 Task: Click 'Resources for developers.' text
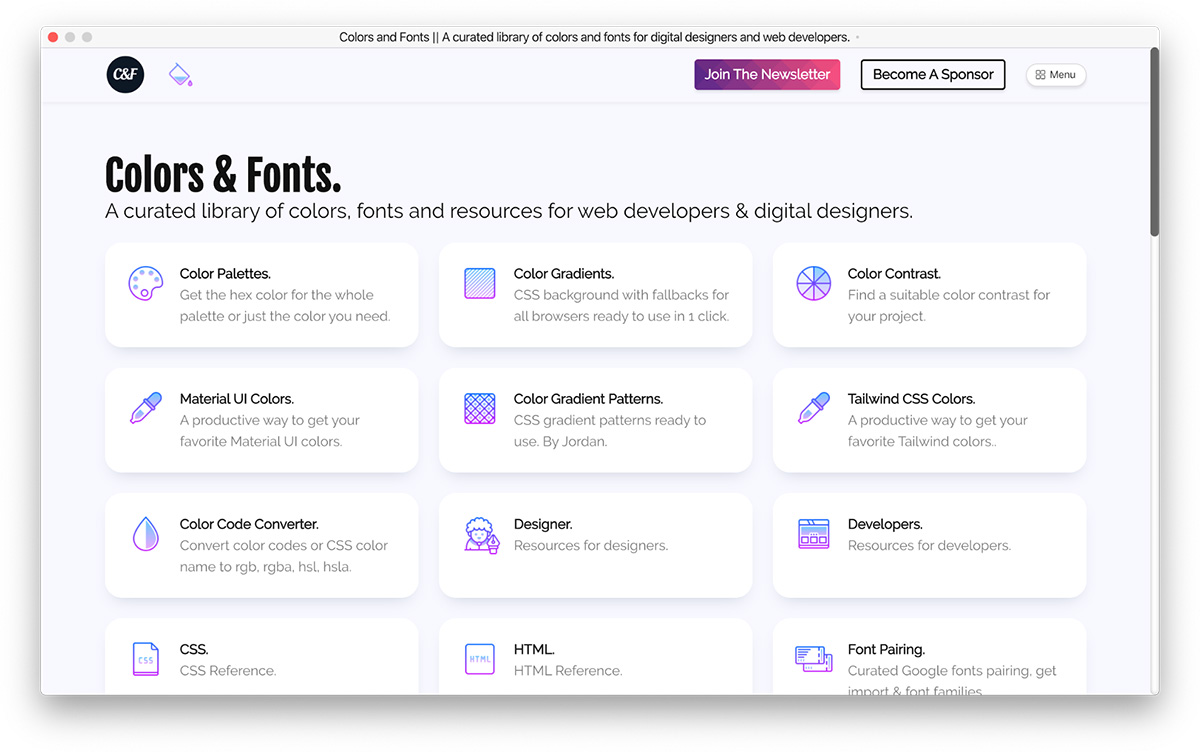pyautogui.click(x=929, y=546)
